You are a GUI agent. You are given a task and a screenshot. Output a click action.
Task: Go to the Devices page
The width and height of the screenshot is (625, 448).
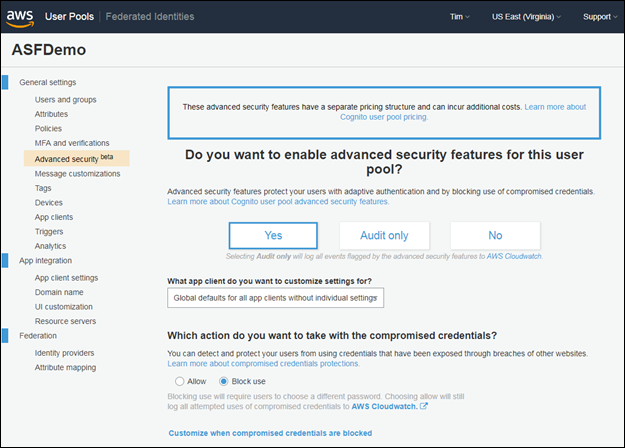click(x=49, y=202)
